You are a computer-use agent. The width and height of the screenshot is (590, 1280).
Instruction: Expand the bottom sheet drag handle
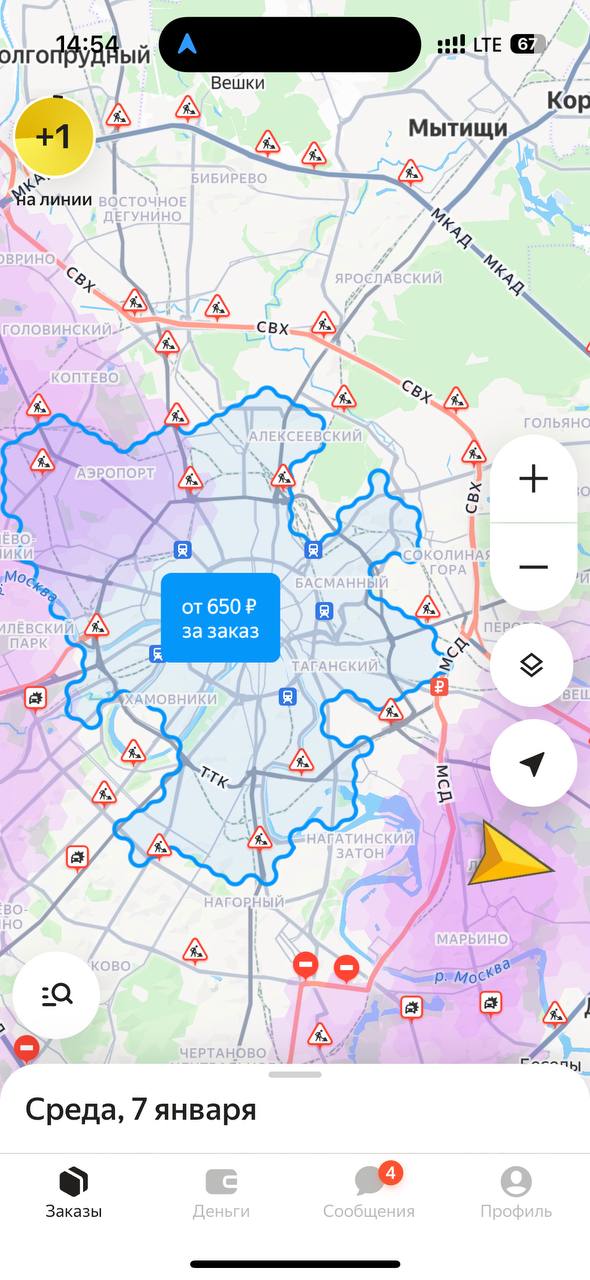pyautogui.click(x=295, y=1074)
